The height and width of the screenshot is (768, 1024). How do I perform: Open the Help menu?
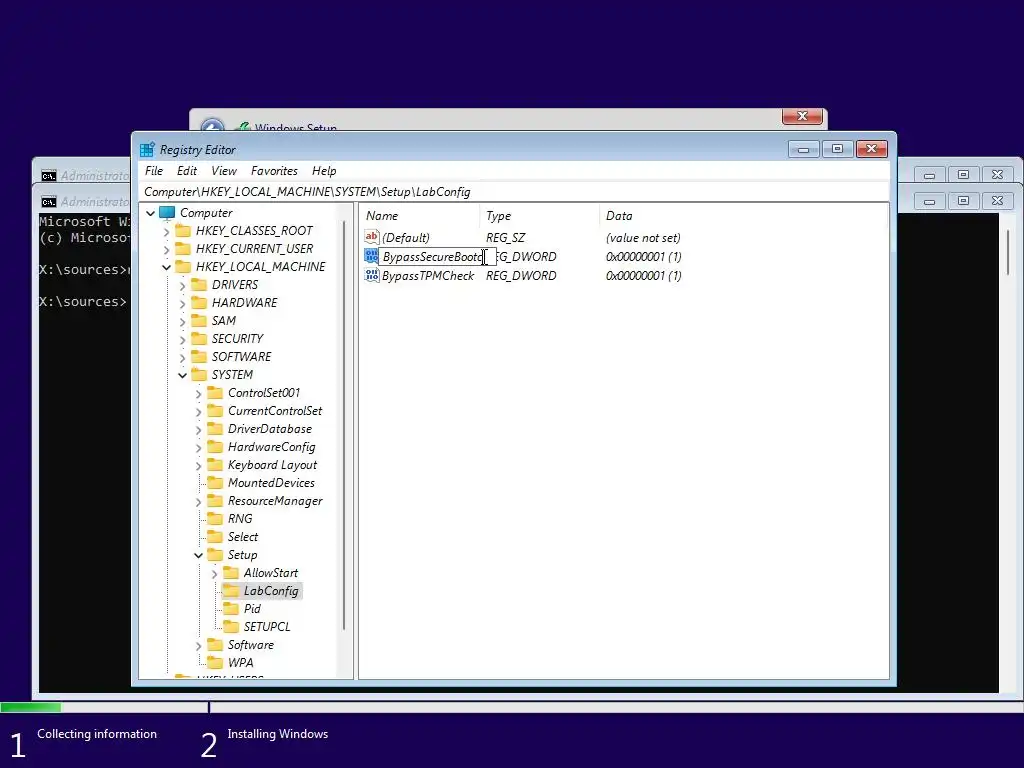324,170
